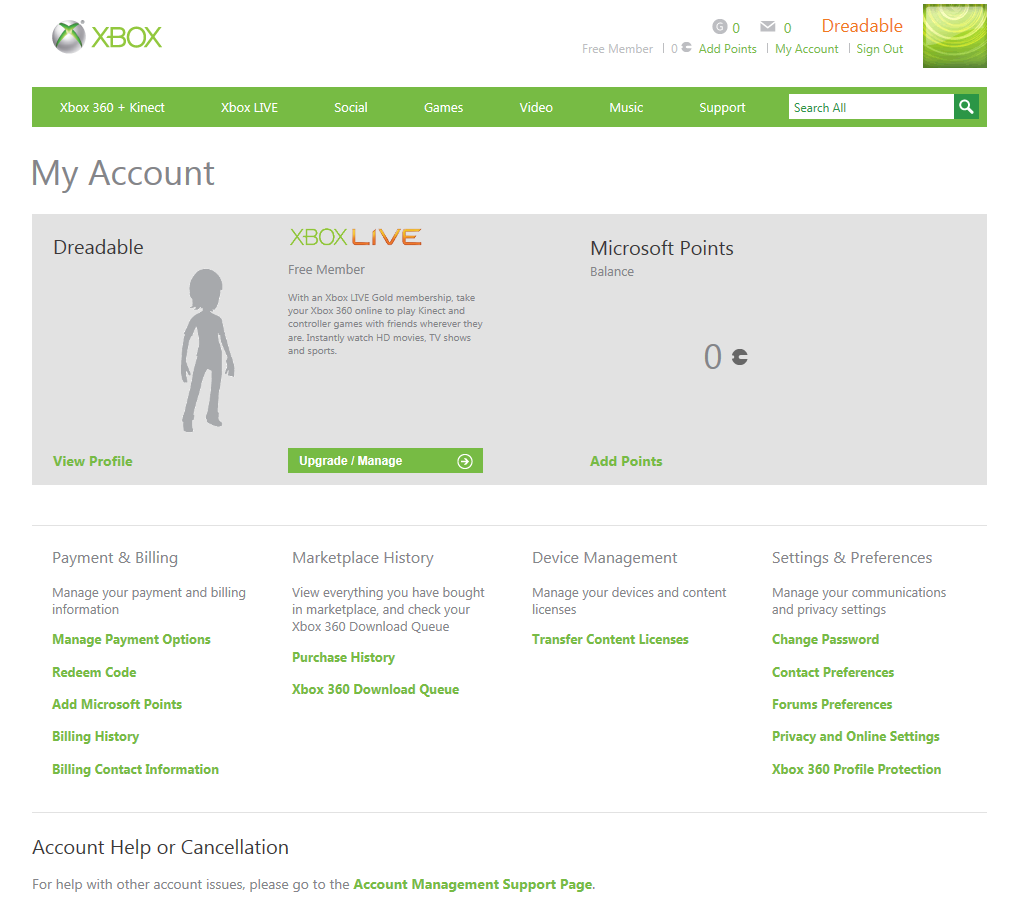Click the Marketplace History heading
Viewport: 1034px width, 902px height.
pyautogui.click(x=363, y=558)
